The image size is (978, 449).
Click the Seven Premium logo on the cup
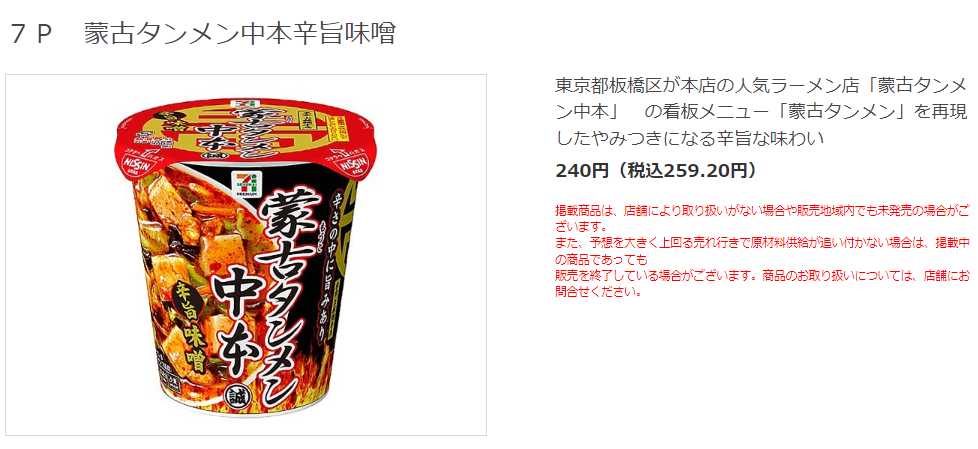[242, 183]
